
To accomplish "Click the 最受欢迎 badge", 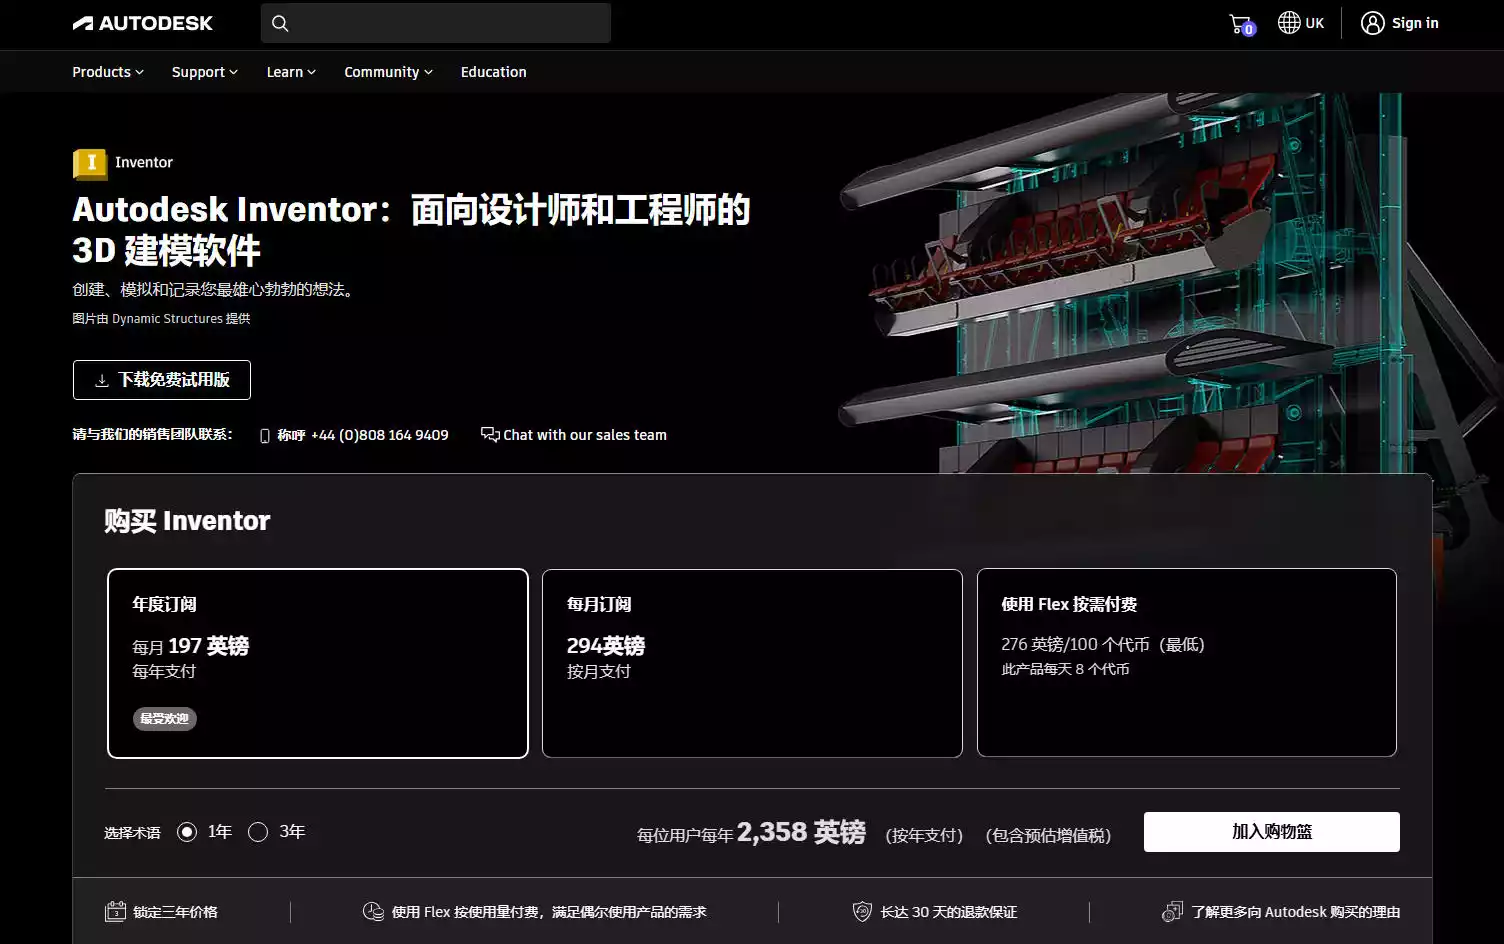I will [x=165, y=719].
